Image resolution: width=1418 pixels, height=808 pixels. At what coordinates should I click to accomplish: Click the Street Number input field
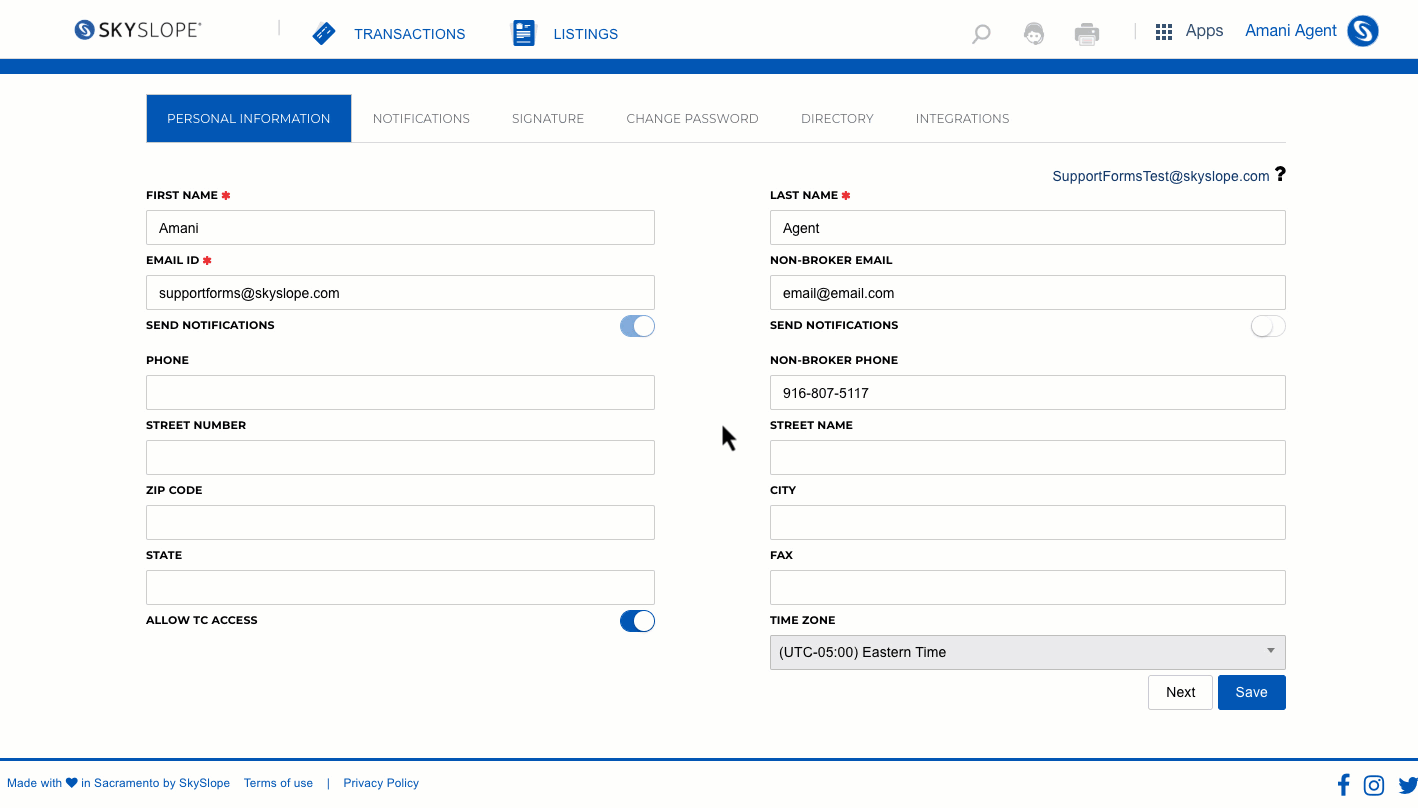400,457
